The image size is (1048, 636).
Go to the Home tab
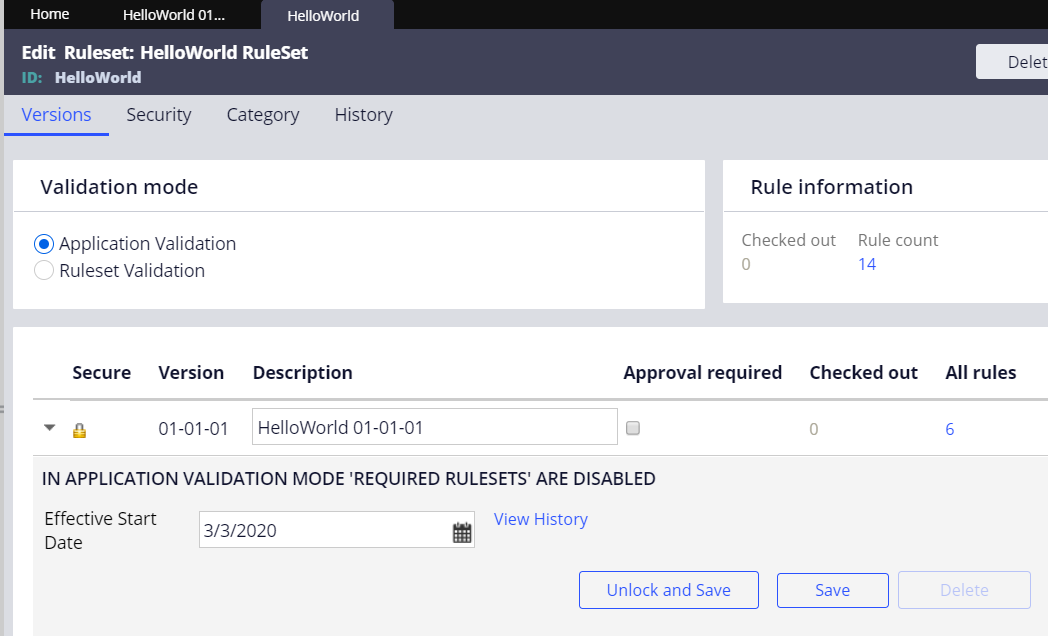49,14
